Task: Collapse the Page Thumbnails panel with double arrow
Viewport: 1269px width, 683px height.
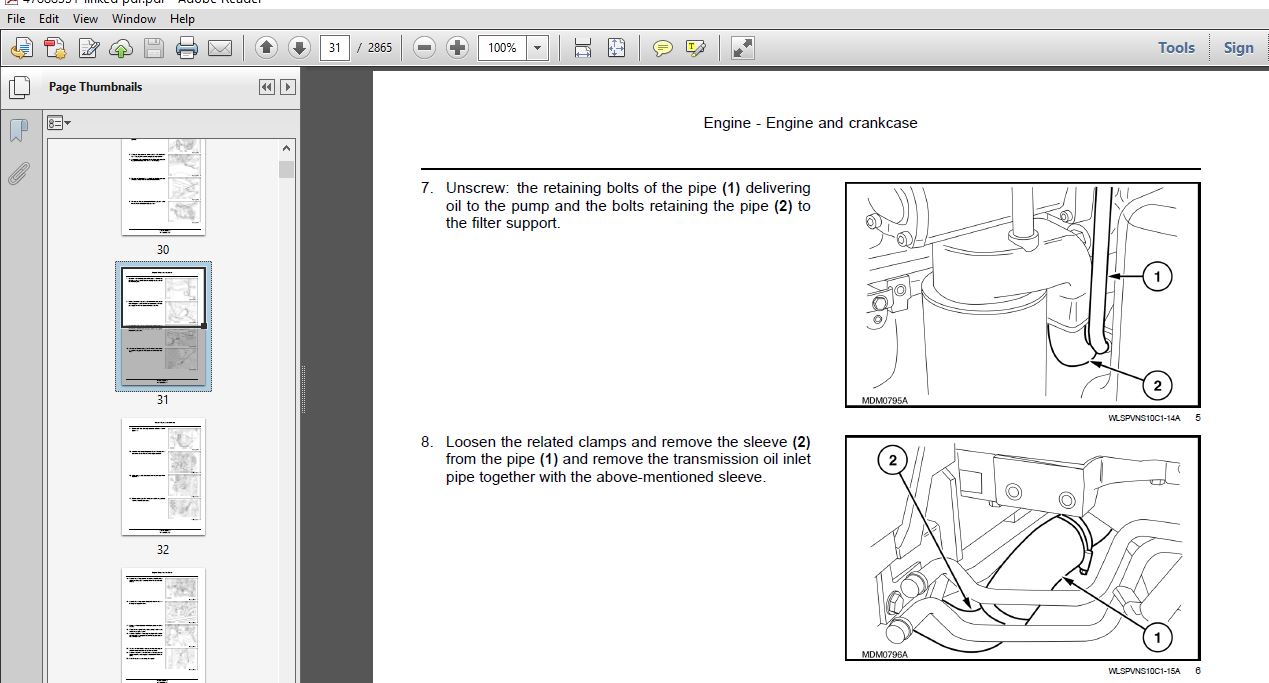Action: (x=266, y=87)
